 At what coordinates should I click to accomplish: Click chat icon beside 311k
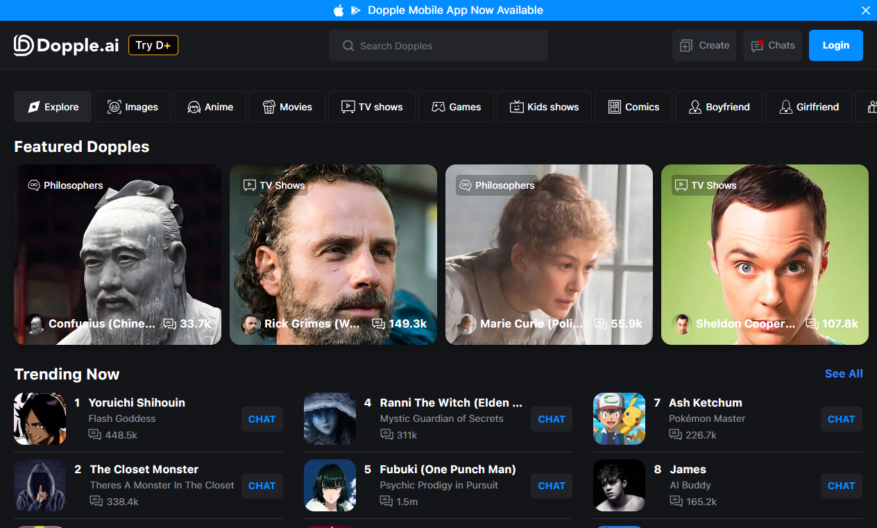click(386, 435)
